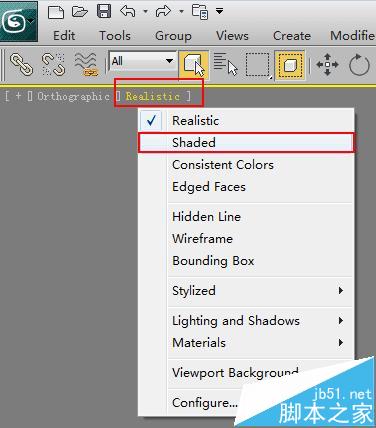Image resolution: width=376 pixels, height=428 pixels.
Task: Choose the Rectangular Selection Region tool
Action: click(x=258, y=65)
